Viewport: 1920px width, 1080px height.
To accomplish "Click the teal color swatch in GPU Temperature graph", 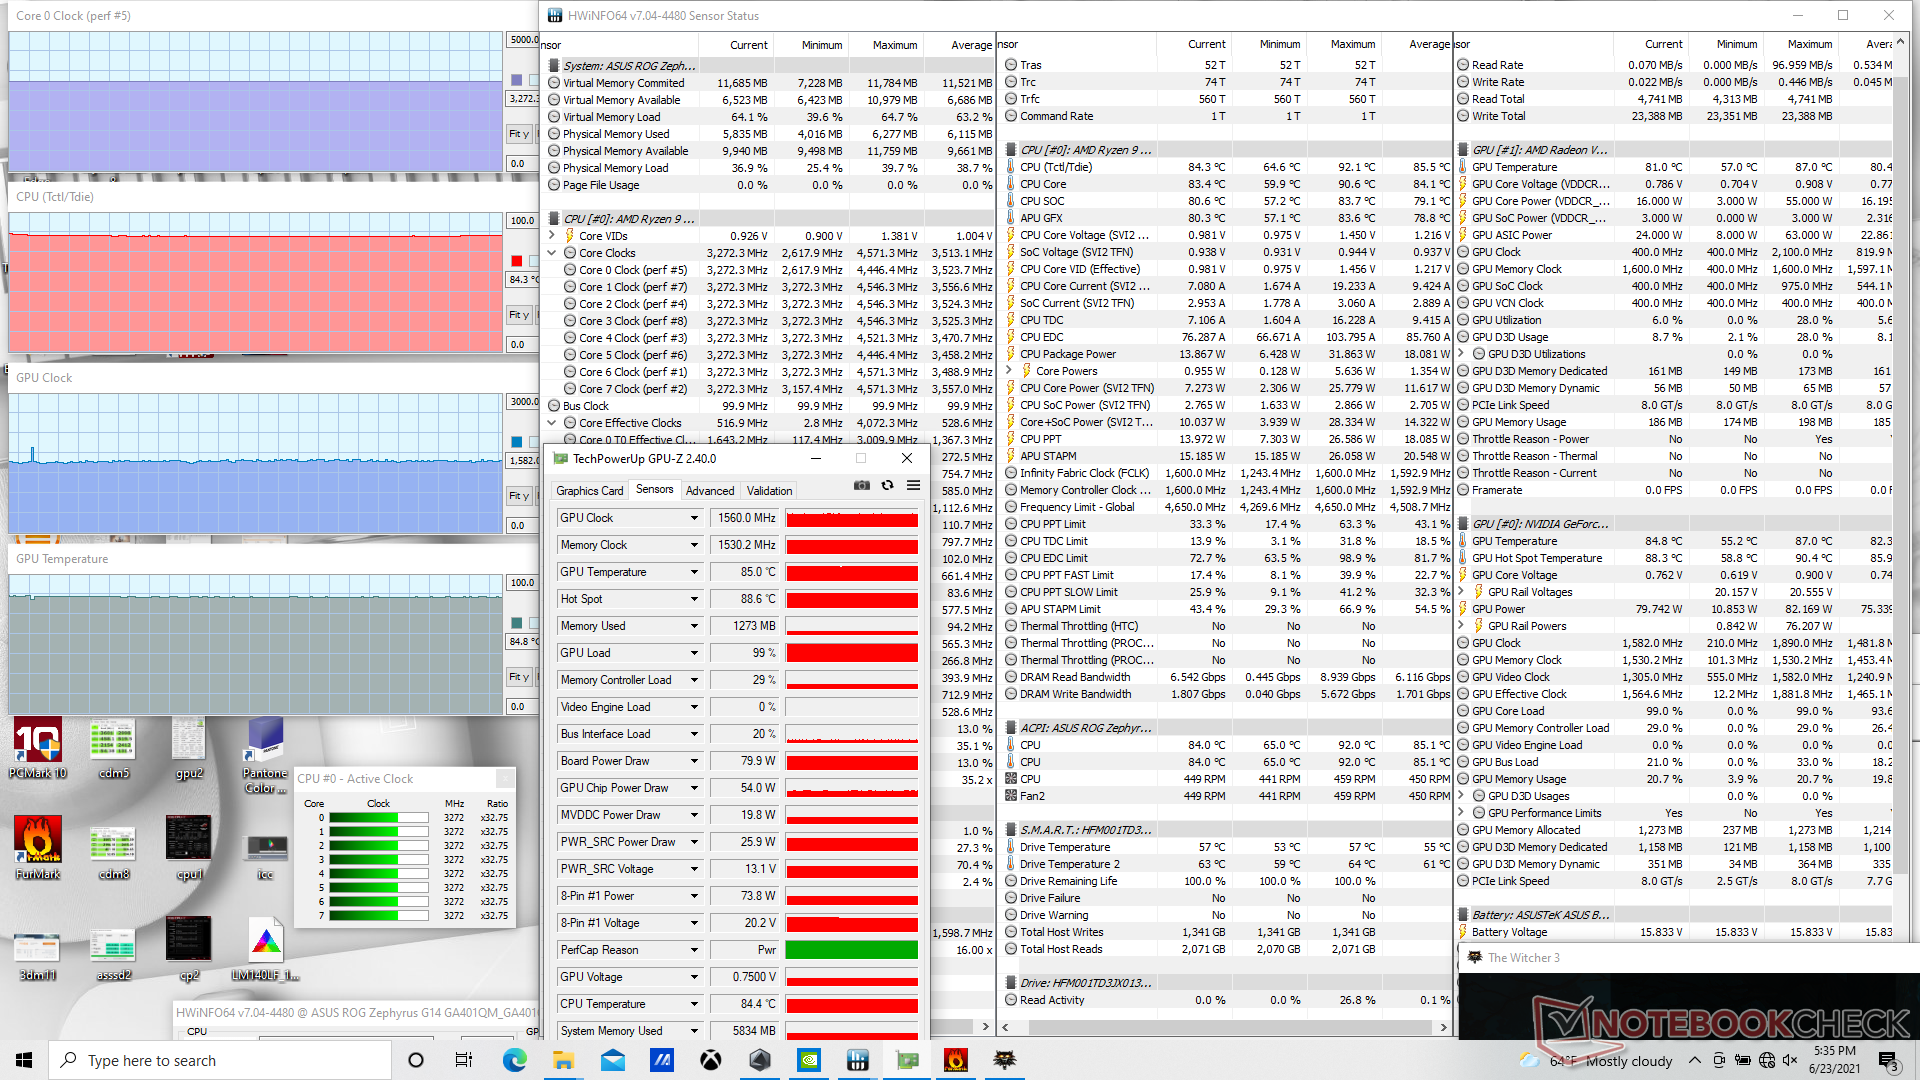I will 516,623.
